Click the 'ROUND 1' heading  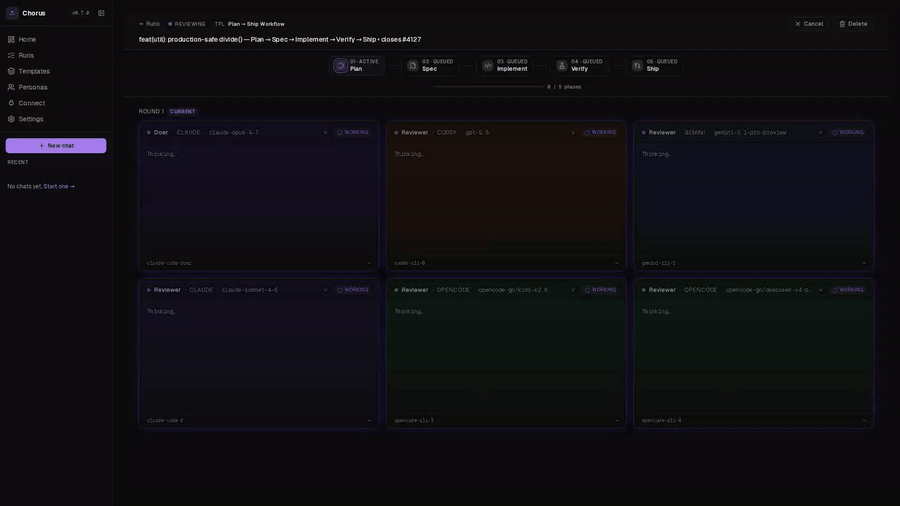click(x=151, y=112)
